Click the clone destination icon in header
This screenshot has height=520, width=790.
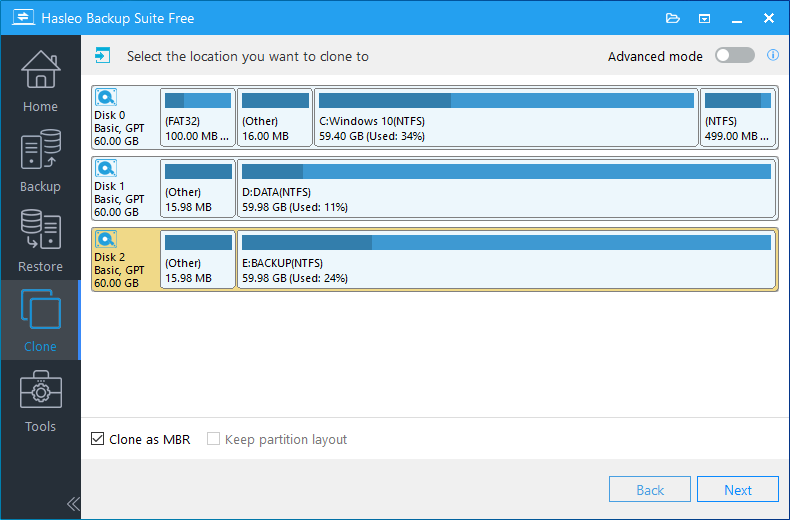(103, 55)
